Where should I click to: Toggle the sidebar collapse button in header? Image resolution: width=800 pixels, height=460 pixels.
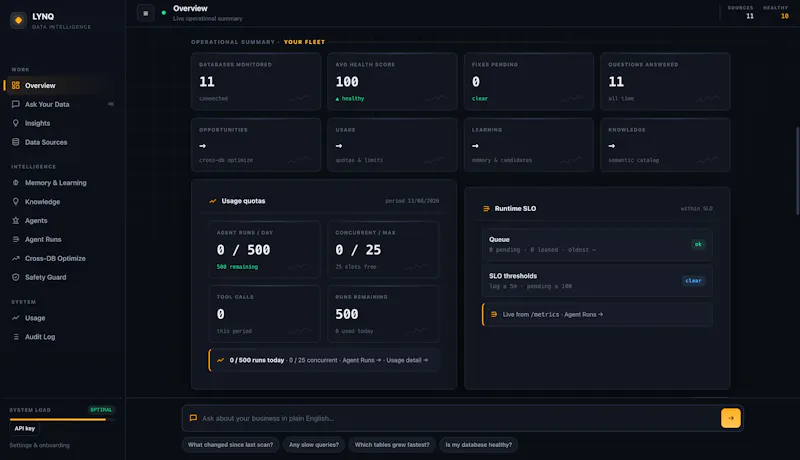(x=145, y=13)
